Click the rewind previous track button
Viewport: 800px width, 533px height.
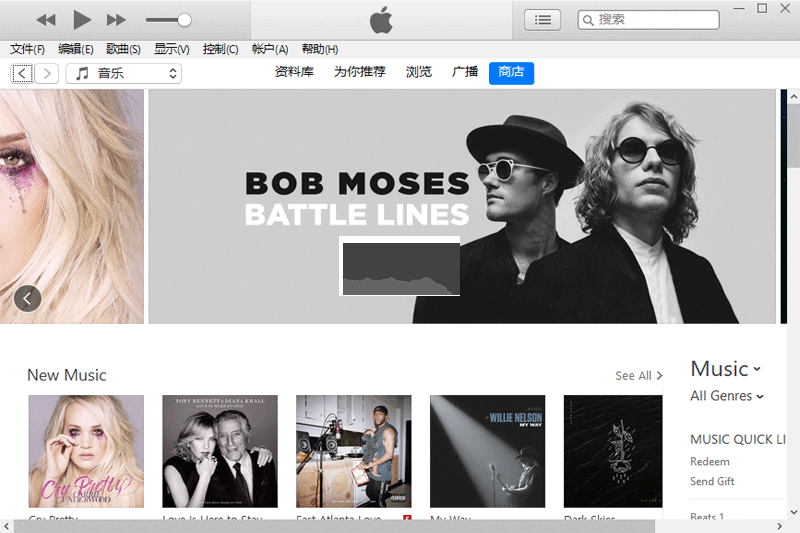point(46,20)
